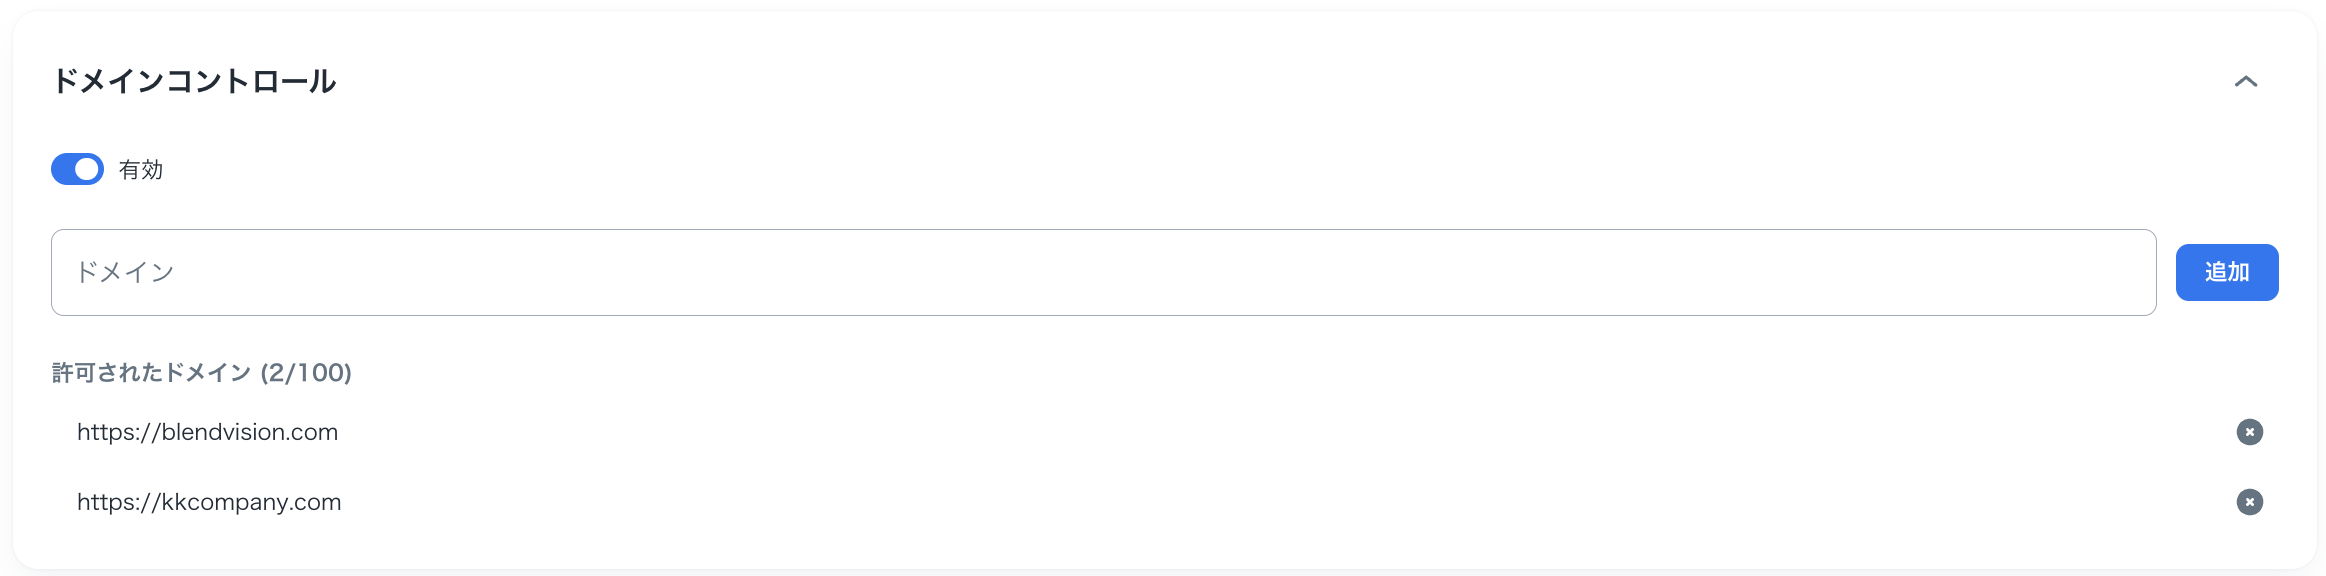Image resolution: width=2326 pixels, height=576 pixels.
Task: Delete https://kkcompany.com using its x icon
Action: 2249,502
